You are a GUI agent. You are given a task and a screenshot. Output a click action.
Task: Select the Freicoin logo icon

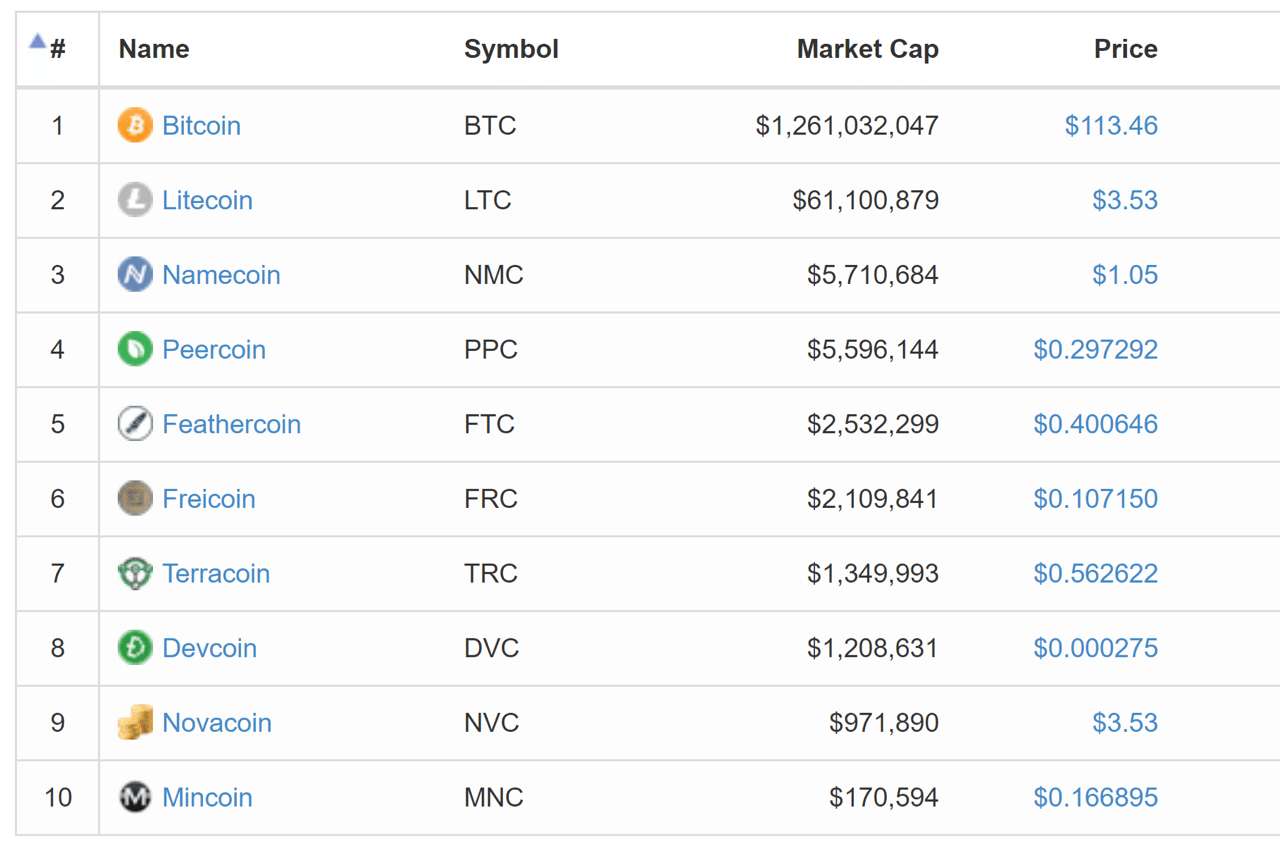pyautogui.click(x=134, y=498)
